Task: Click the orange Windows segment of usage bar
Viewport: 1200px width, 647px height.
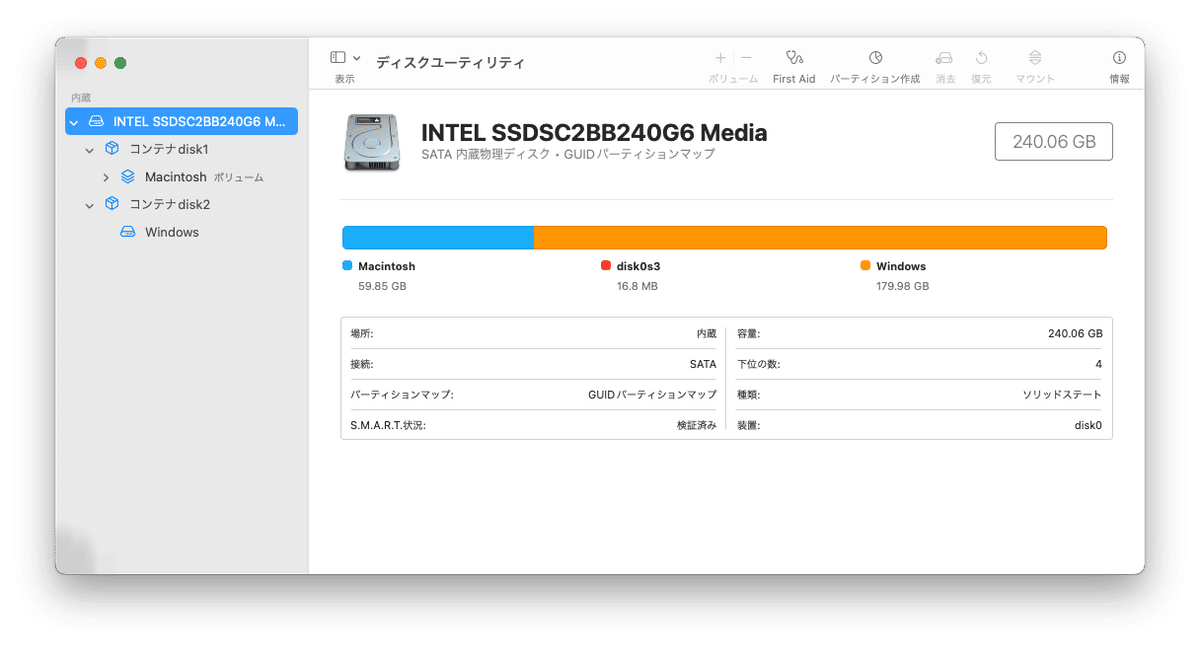Action: point(820,237)
